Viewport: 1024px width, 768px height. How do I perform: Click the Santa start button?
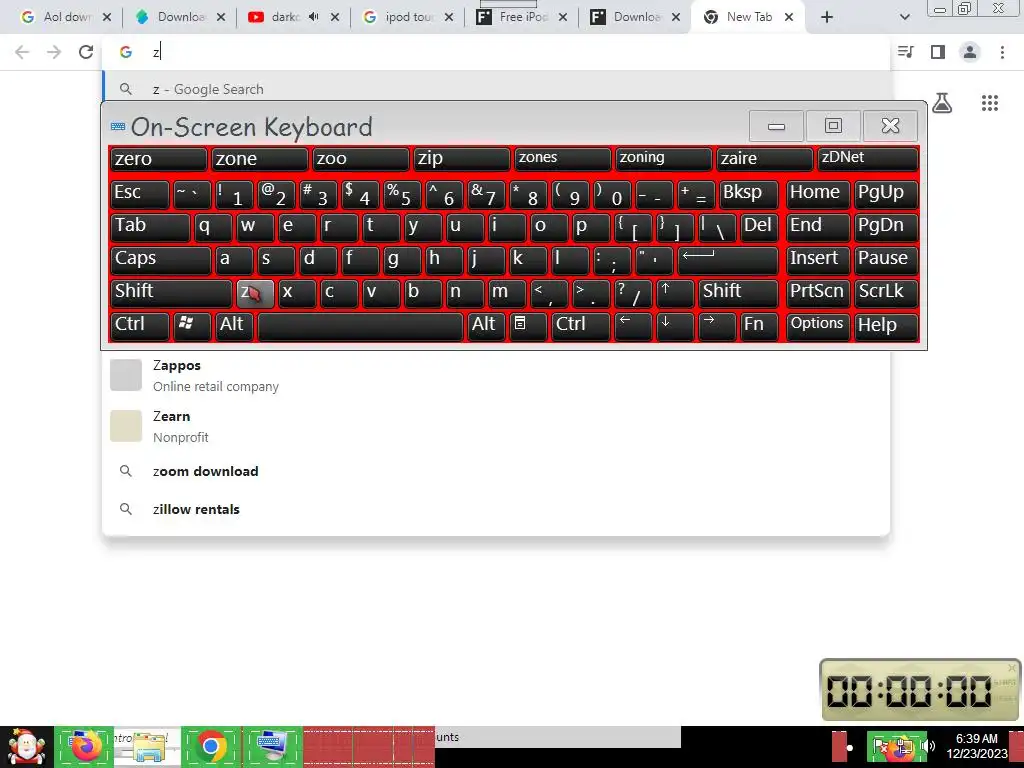pos(27,746)
